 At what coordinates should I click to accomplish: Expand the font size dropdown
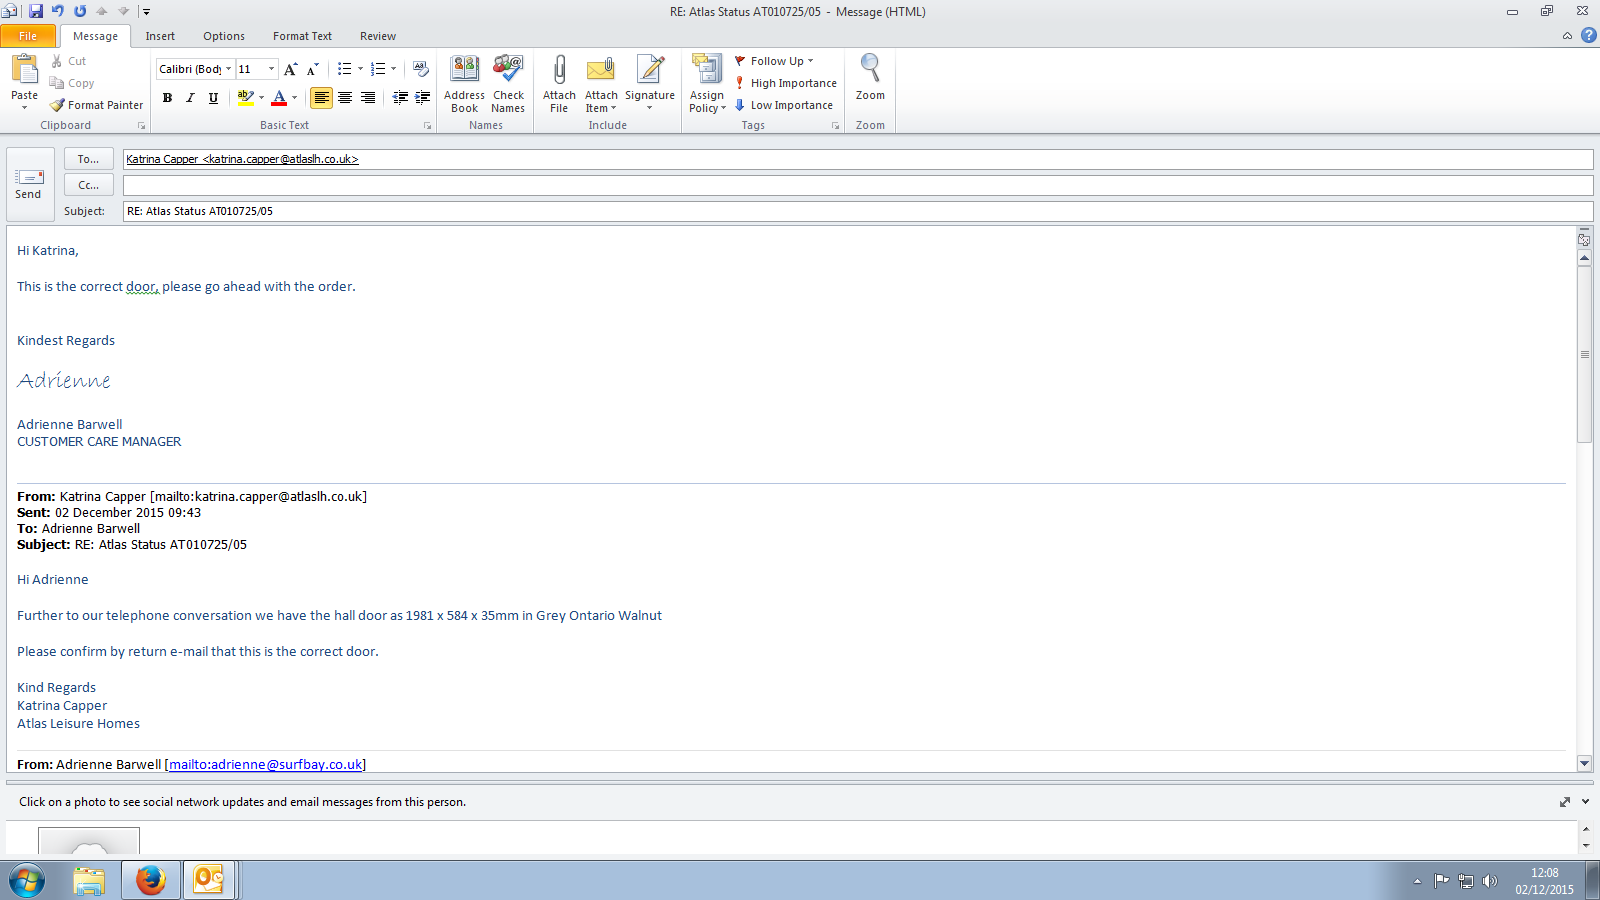pyautogui.click(x=271, y=69)
